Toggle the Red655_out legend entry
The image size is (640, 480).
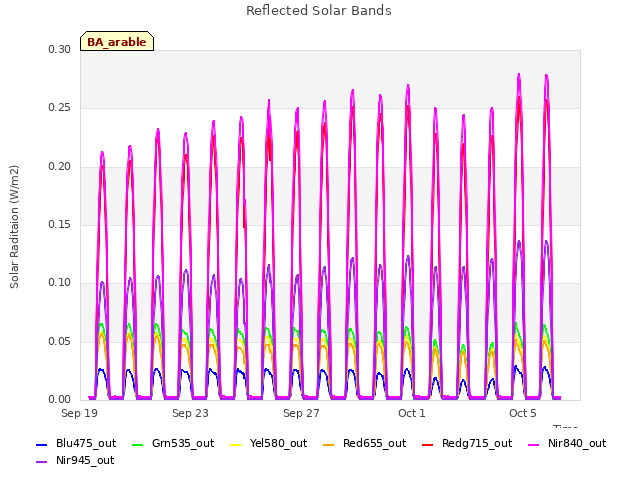(x=364, y=443)
